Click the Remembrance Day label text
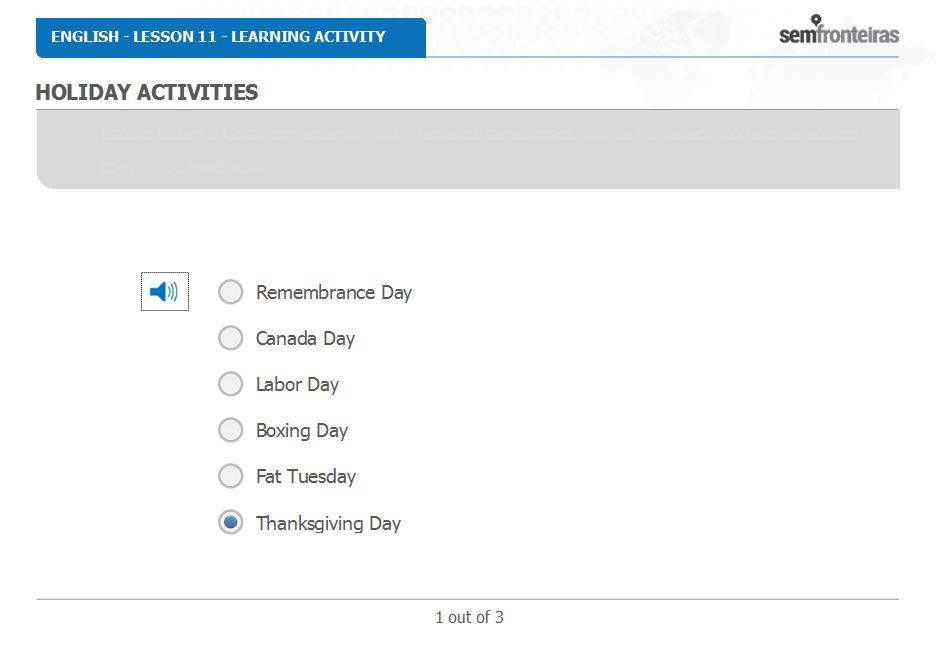This screenshot has width=940, height=656. click(334, 293)
